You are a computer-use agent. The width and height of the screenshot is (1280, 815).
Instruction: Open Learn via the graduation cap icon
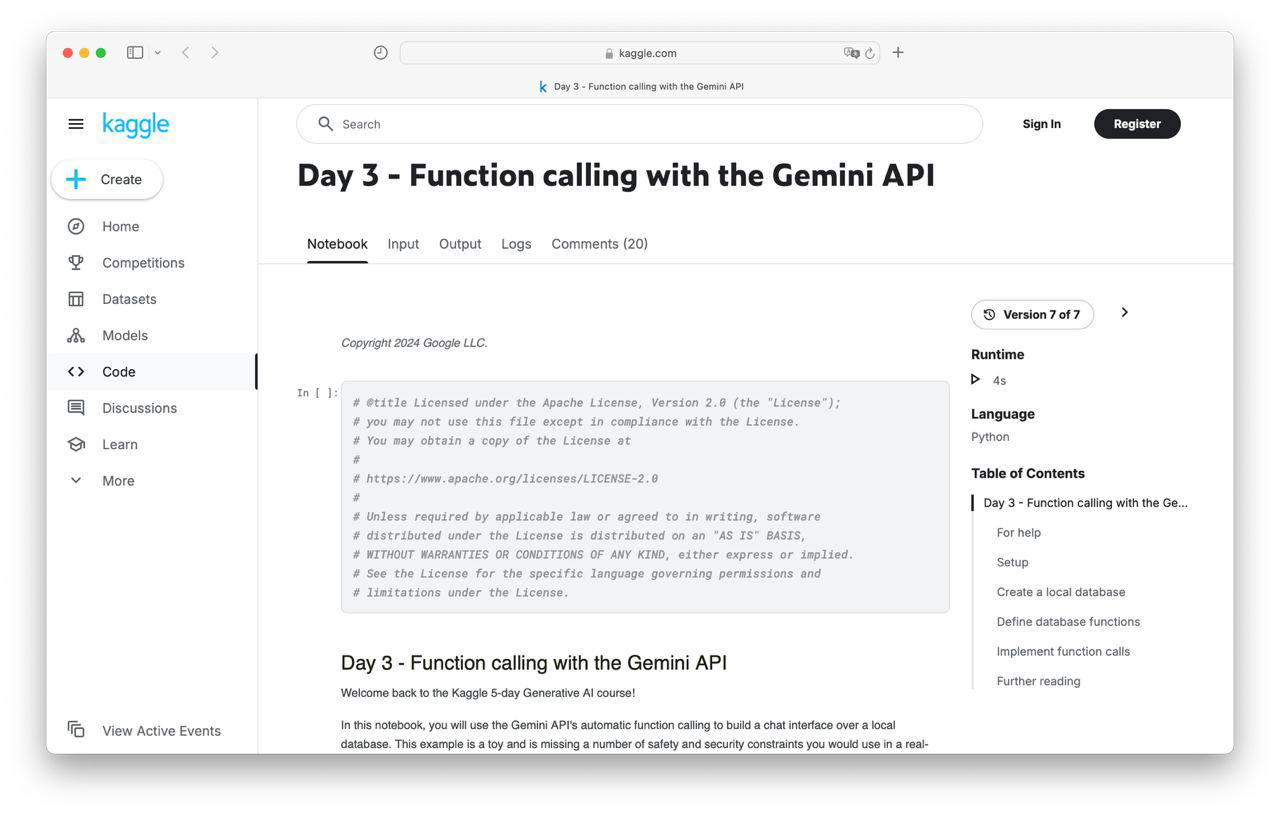[76, 444]
